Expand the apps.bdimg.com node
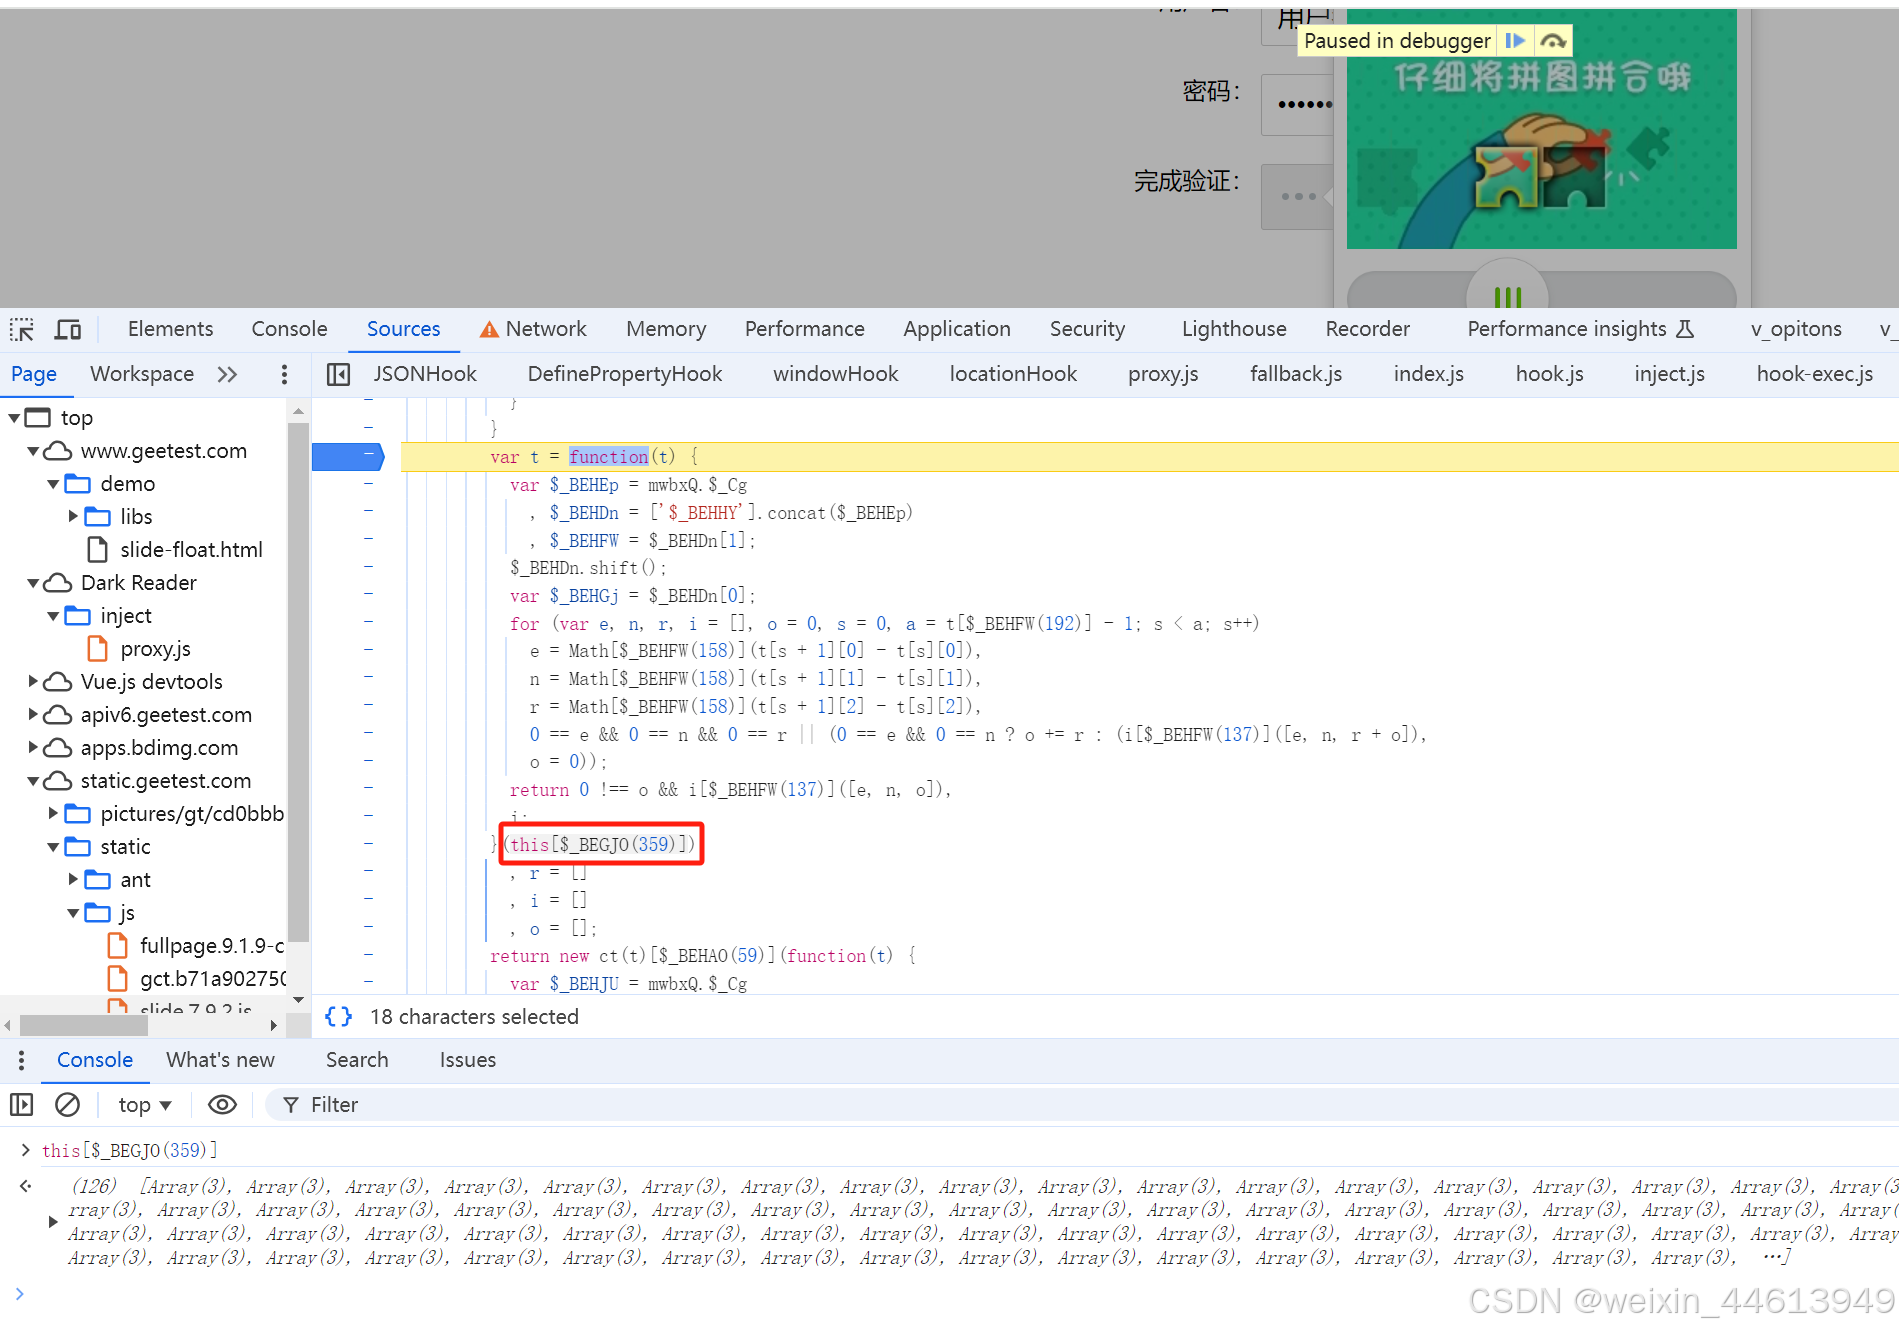 coord(33,747)
